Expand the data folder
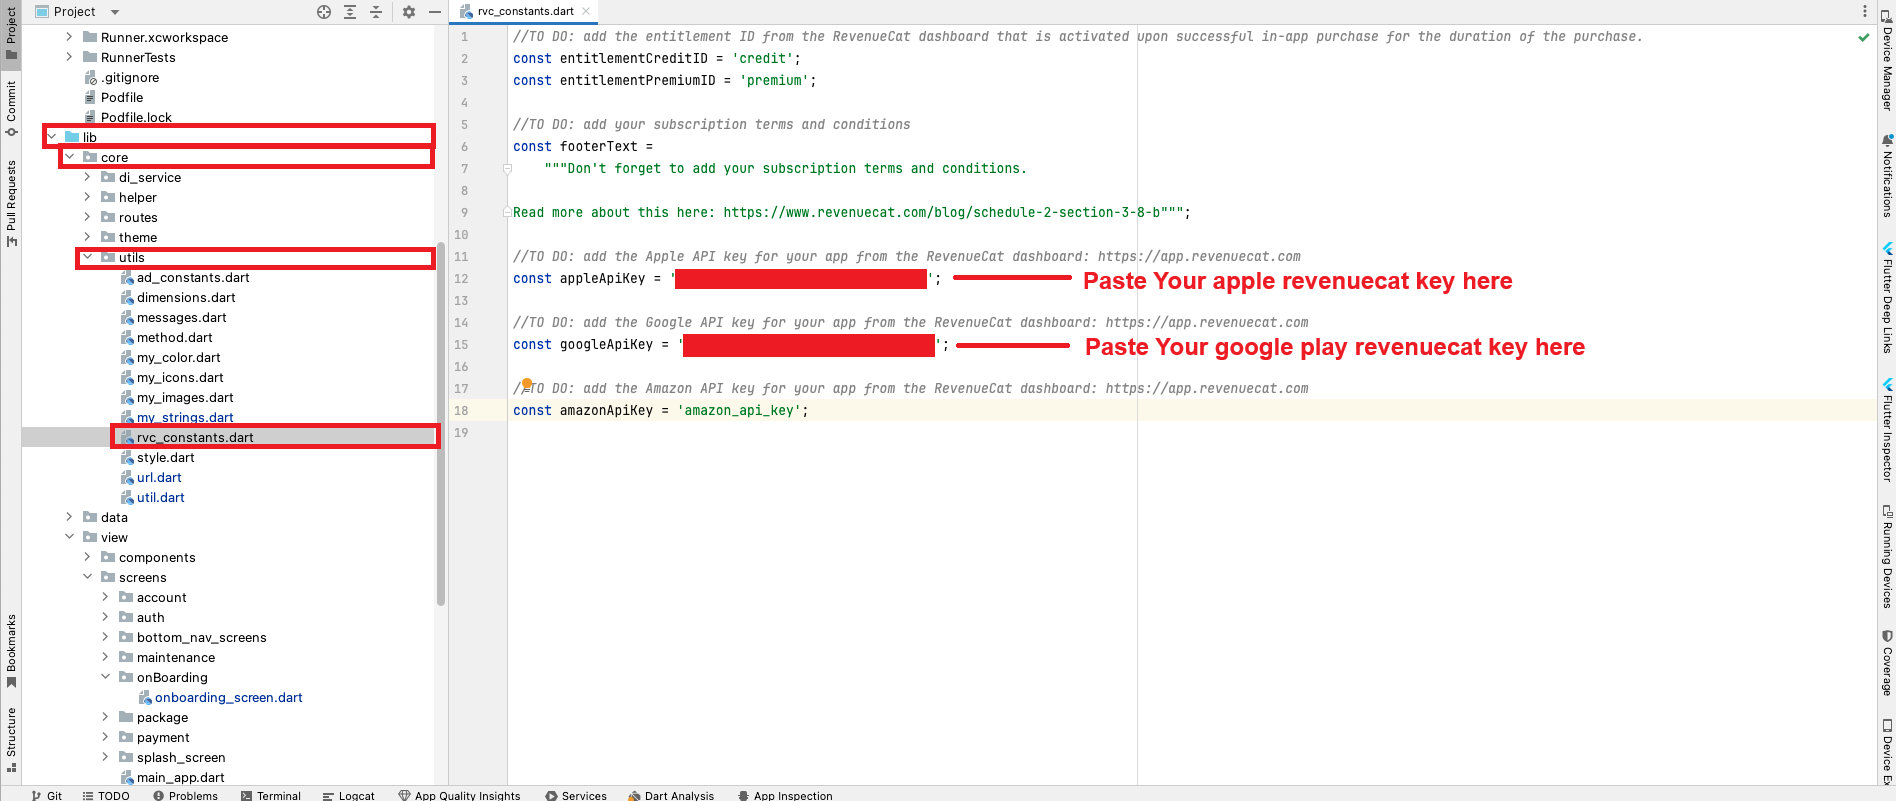This screenshot has width=1896, height=801. pyautogui.click(x=69, y=517)
